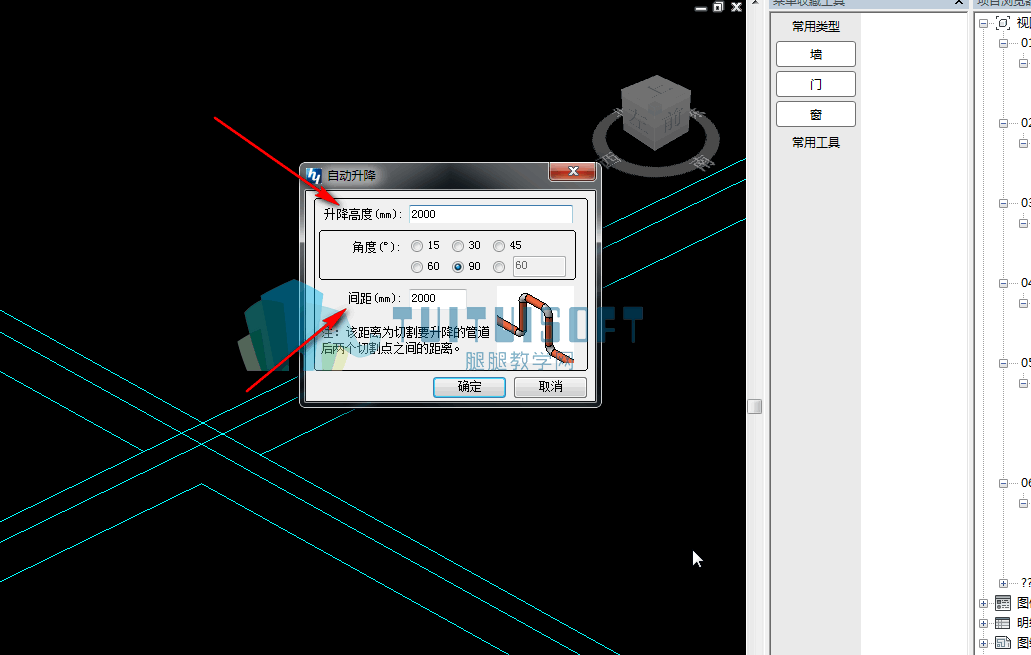Click the note text starting with 注：该距离
1031x655 pixels.
click(x=405, y=340)
